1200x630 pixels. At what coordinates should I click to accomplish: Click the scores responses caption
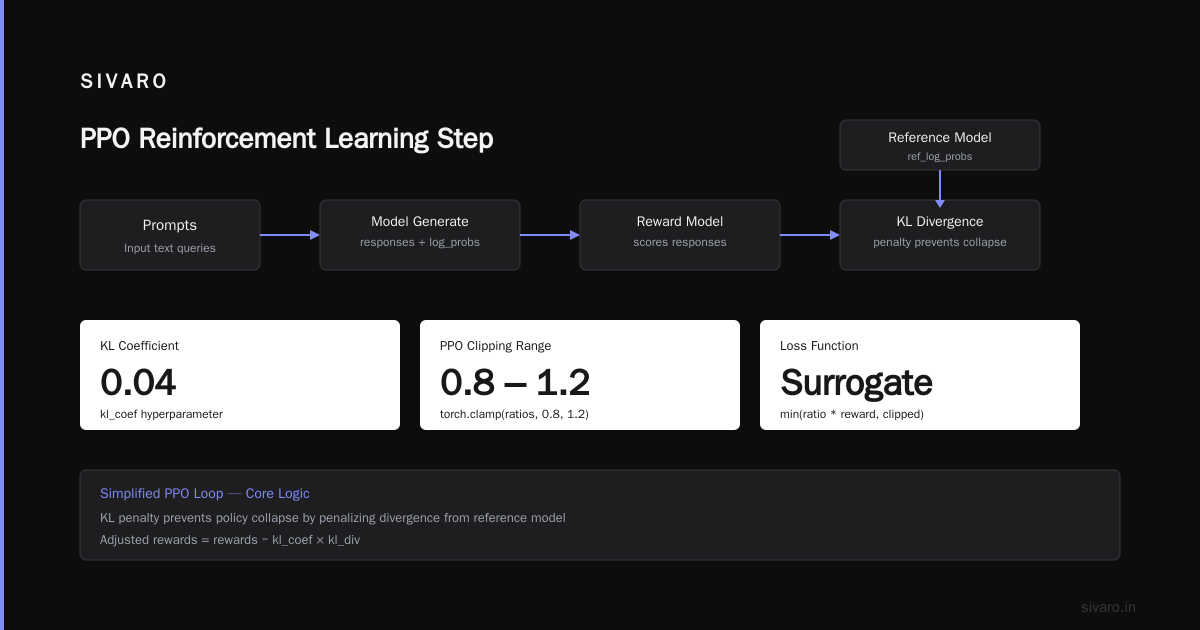(x=680, y=242)
